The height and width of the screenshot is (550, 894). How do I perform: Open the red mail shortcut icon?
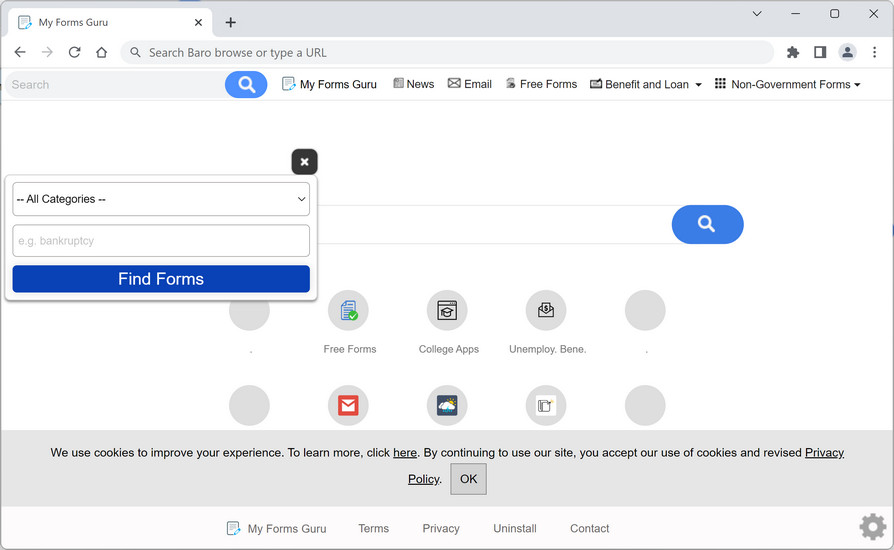pos(348,405)
